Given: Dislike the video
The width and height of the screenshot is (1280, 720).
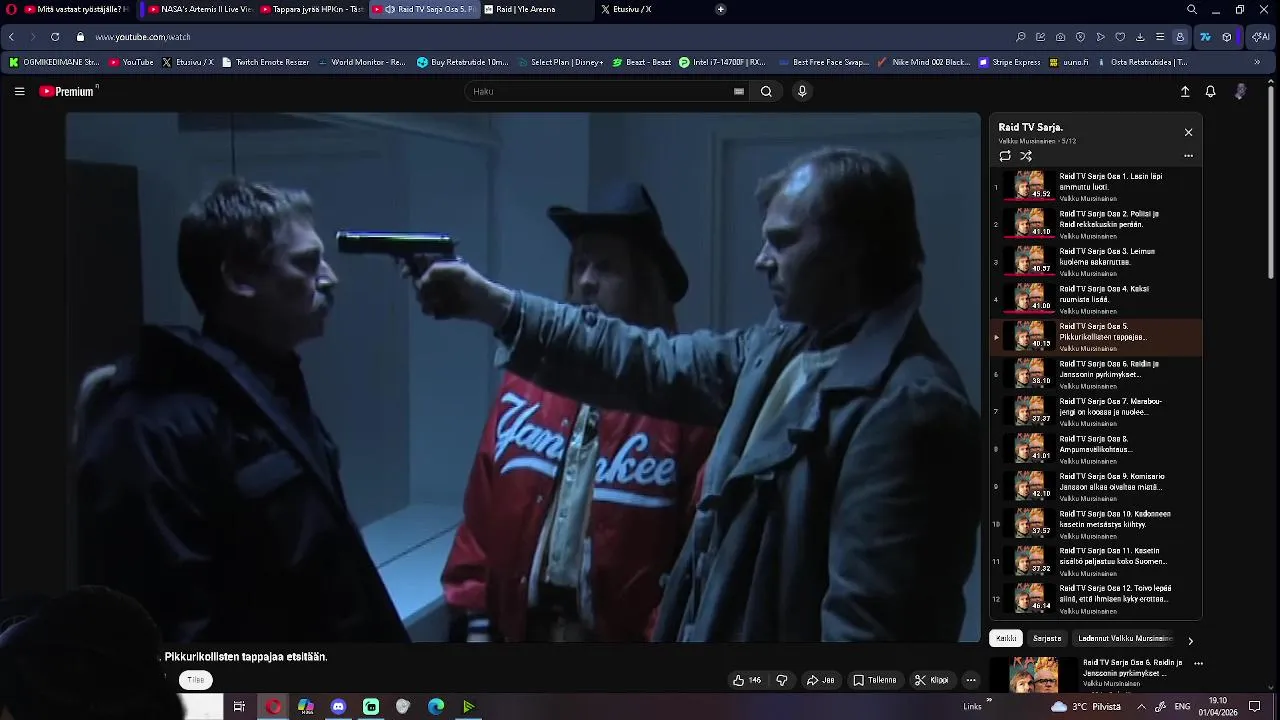Looking at the screenshot, I should coord(782,680).
